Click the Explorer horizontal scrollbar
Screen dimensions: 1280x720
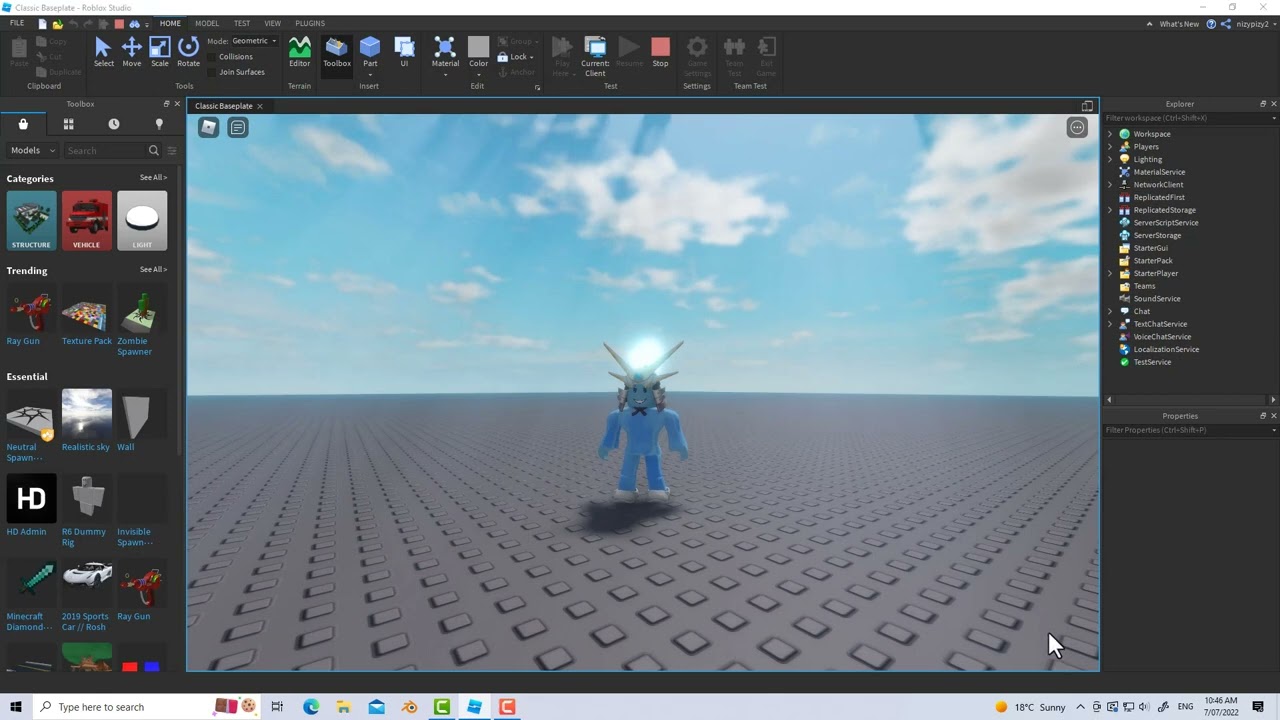(1191, 399)
